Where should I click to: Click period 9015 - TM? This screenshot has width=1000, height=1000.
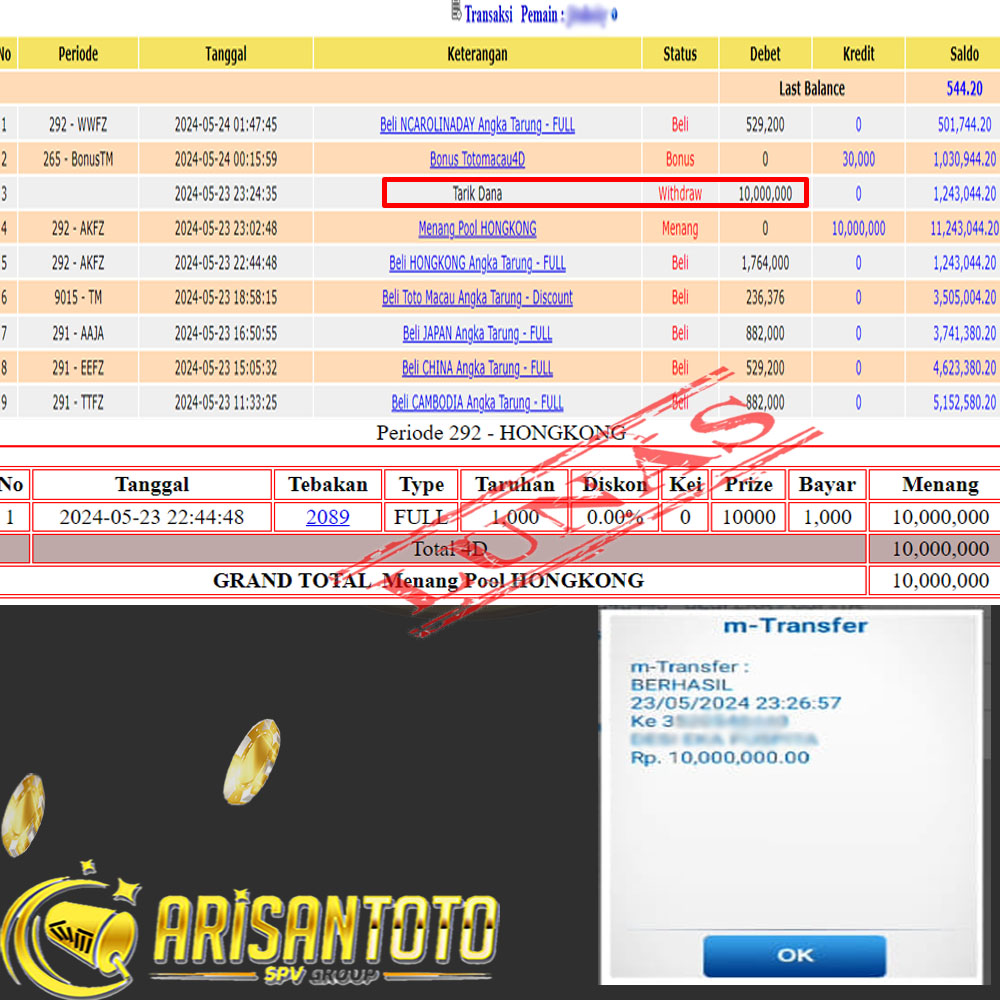78,297
